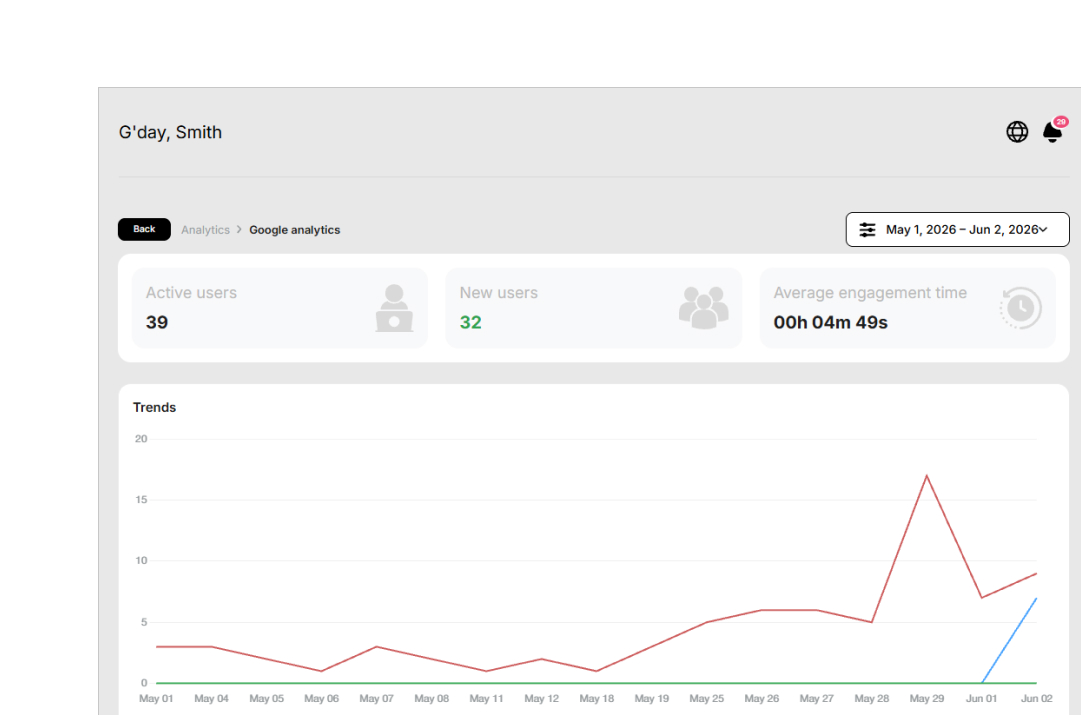
Task: Click the 00h 04m 49s value
Action: 830,322
